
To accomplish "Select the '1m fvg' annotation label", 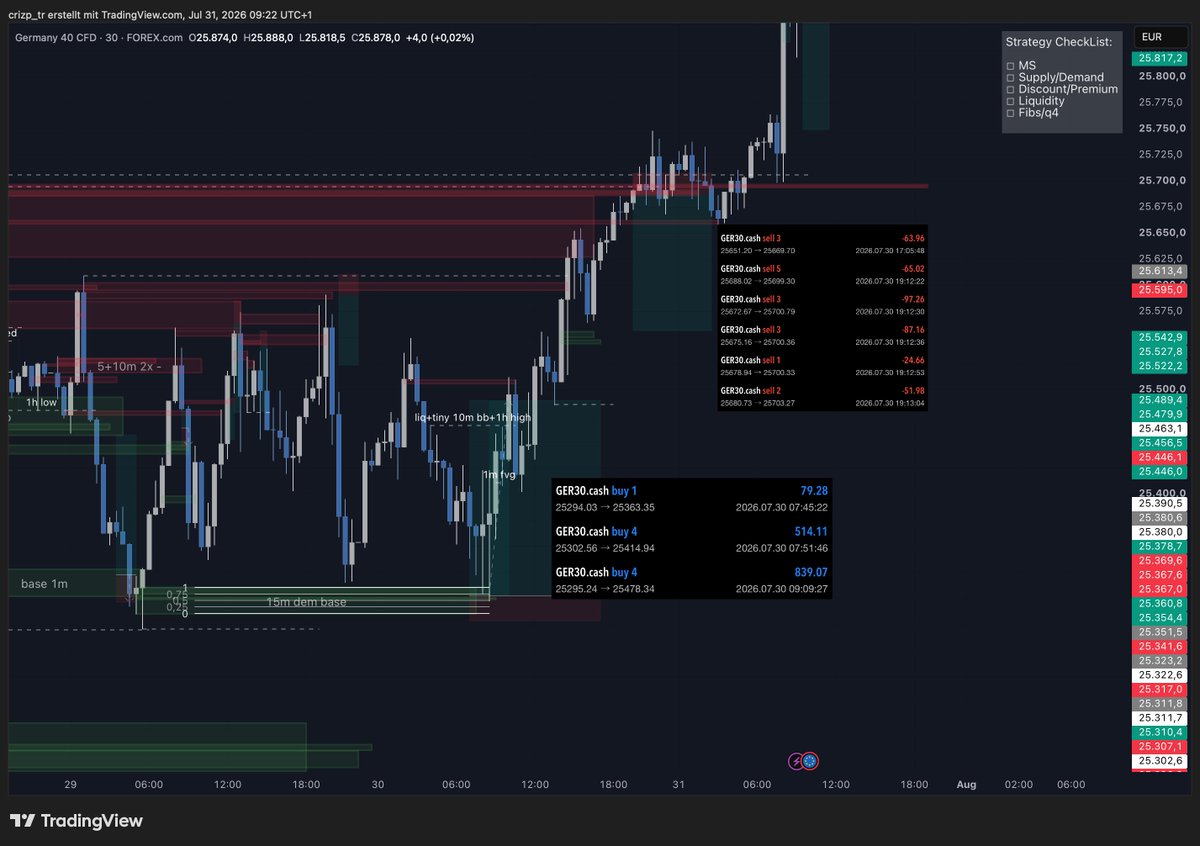I will (499, 475).
